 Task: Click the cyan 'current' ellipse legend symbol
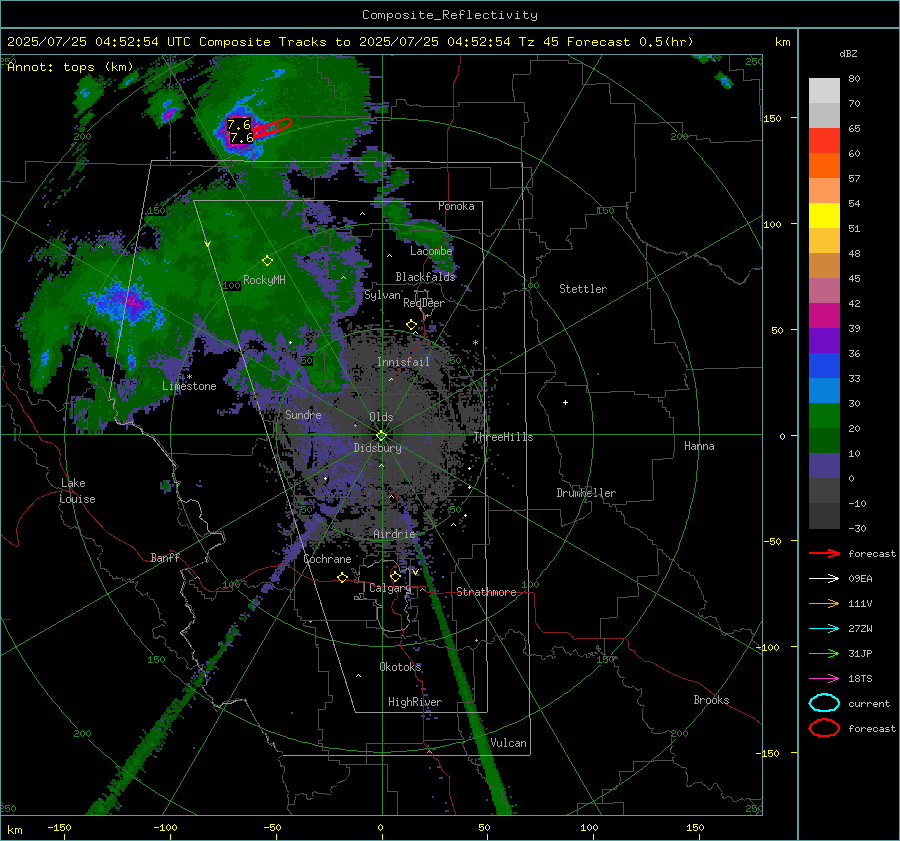[824, 703]
